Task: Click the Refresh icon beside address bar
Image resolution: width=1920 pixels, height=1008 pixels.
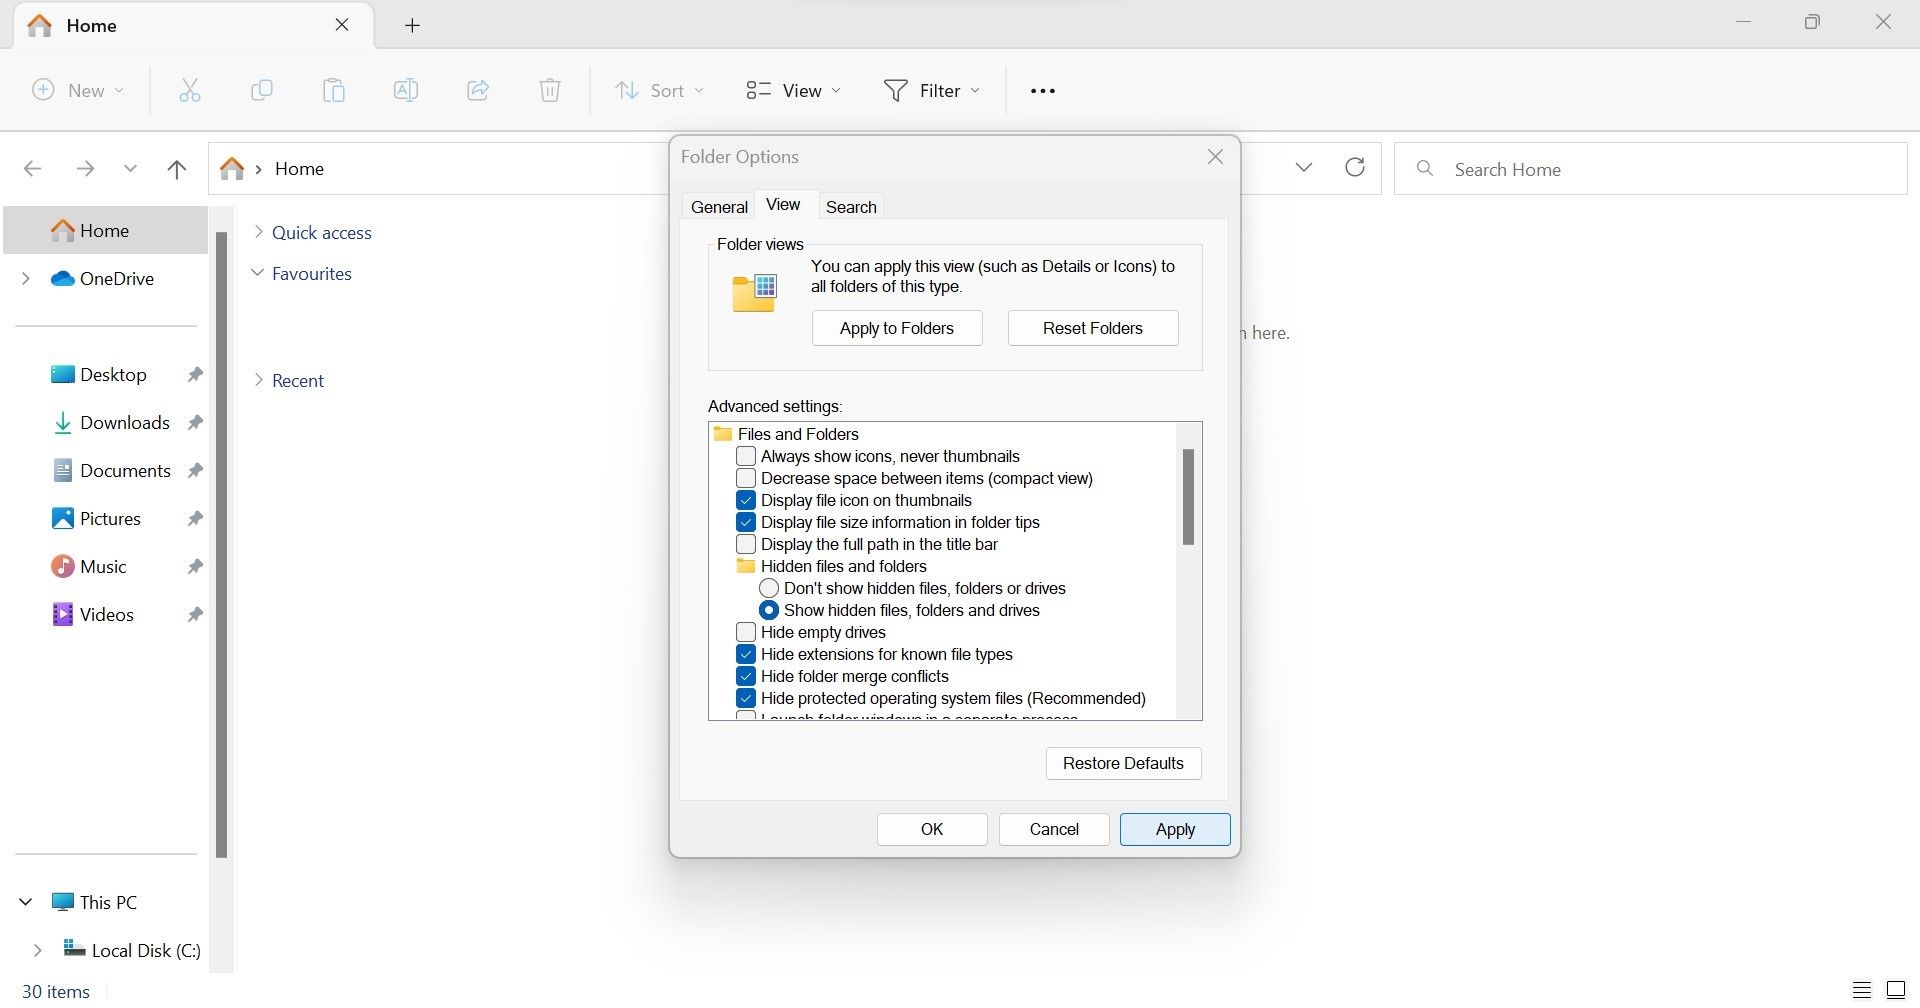Action: 1355,167
